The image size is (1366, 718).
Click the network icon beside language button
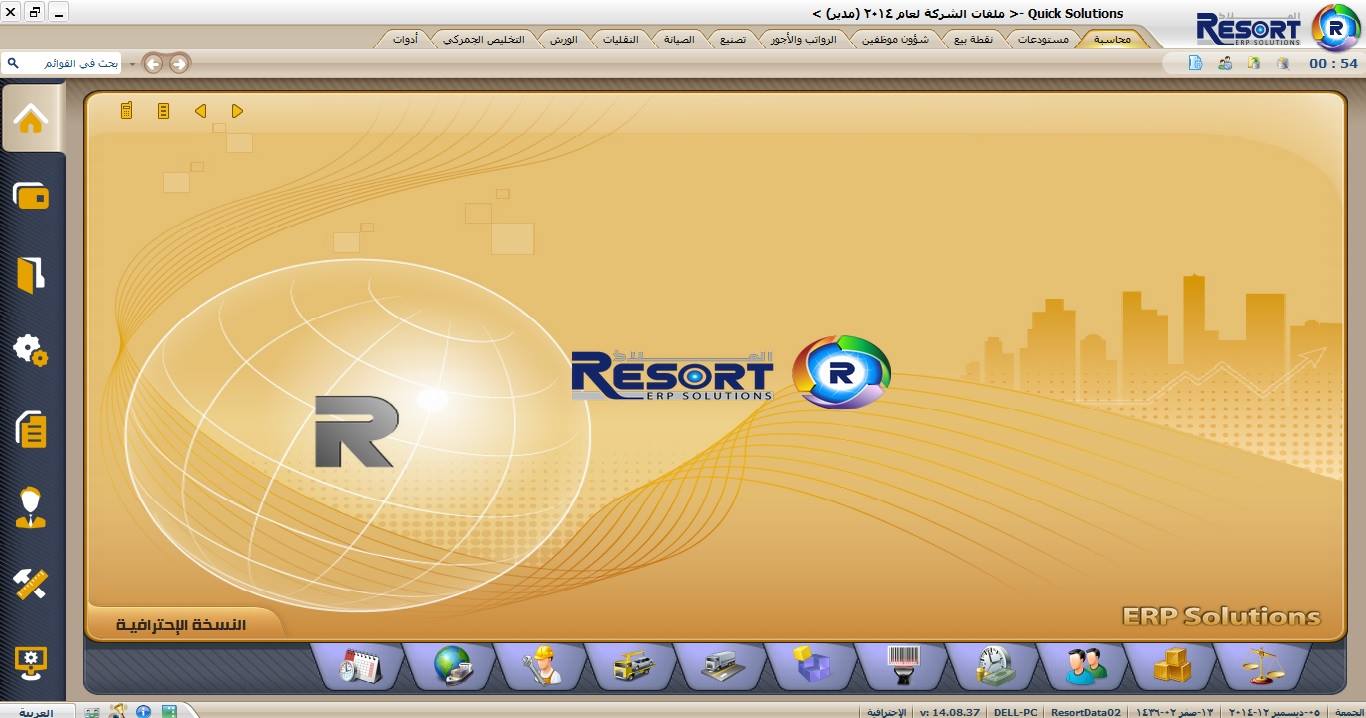(92, 712)
